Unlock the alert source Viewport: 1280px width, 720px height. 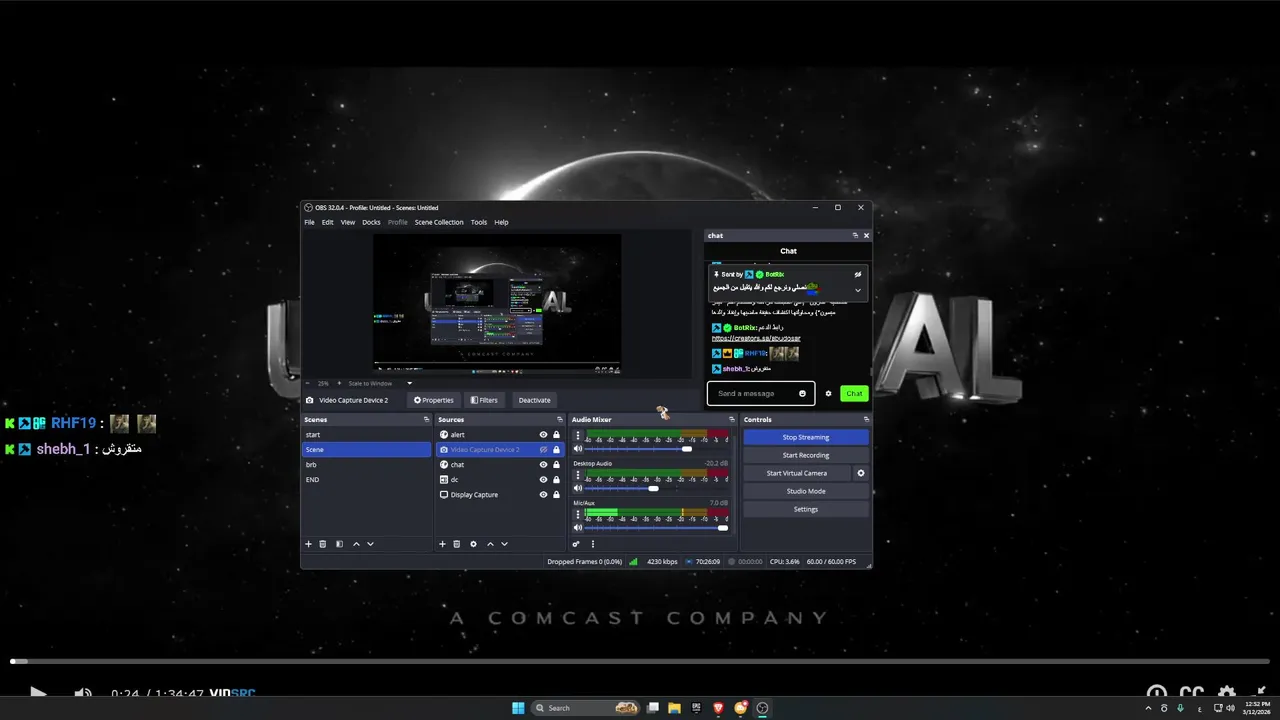tap(556, 435)
